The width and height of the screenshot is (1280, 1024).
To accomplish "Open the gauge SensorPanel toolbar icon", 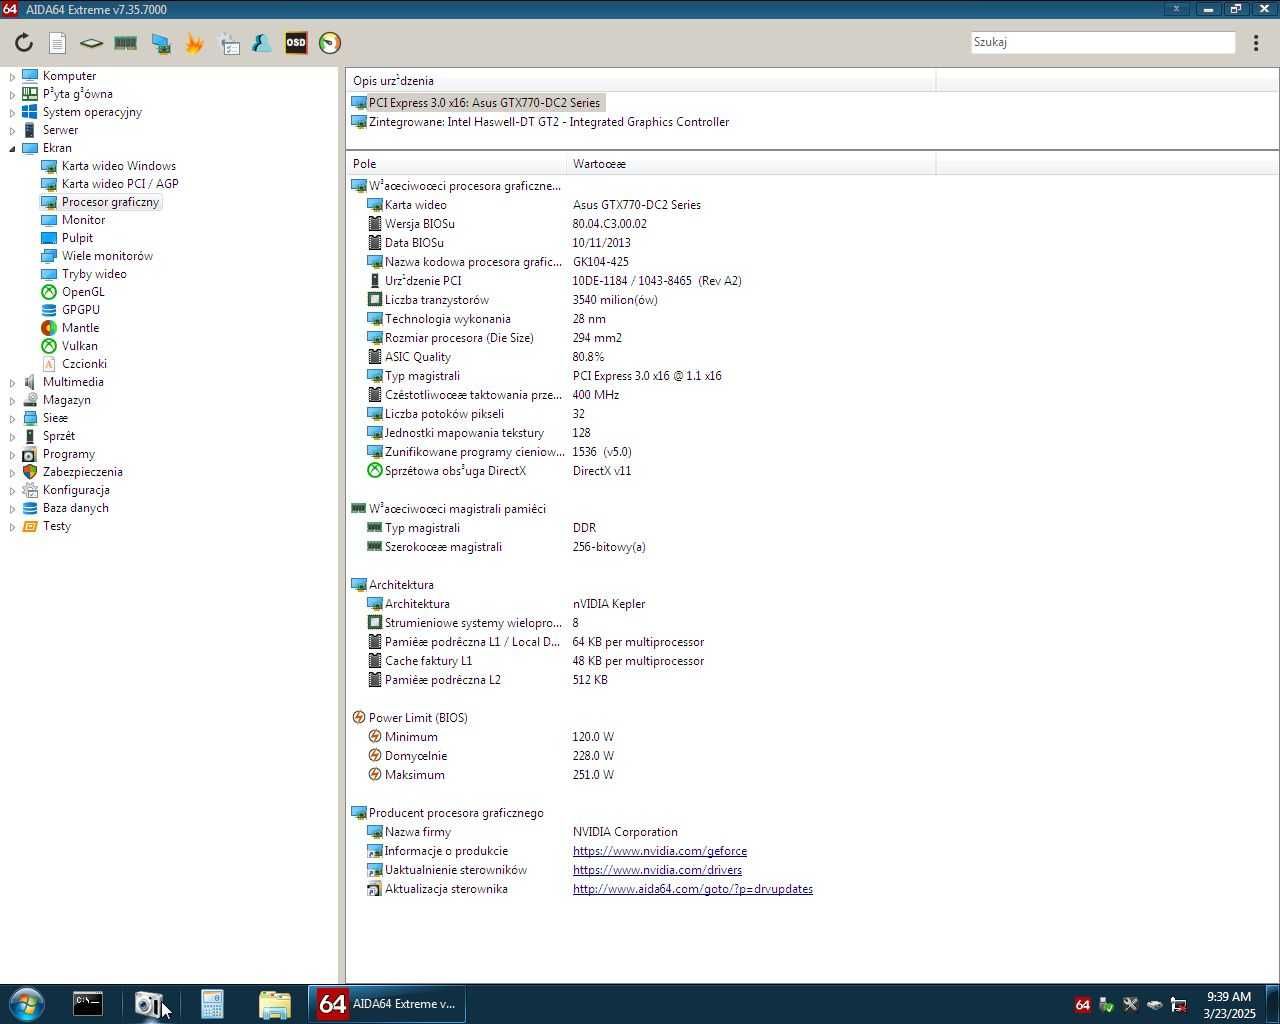I will [x=330, y=43].
